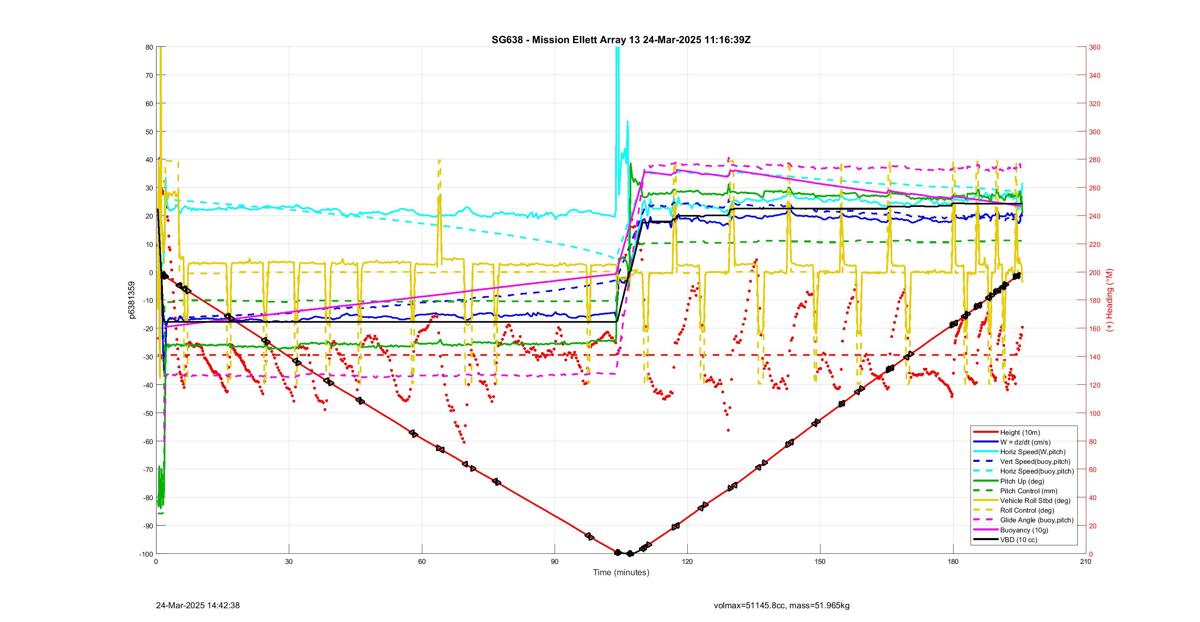1200x622 pixels.
Task: Click the magenta solid swatch for Buoyancy (10g)
Action: [985, 530]
